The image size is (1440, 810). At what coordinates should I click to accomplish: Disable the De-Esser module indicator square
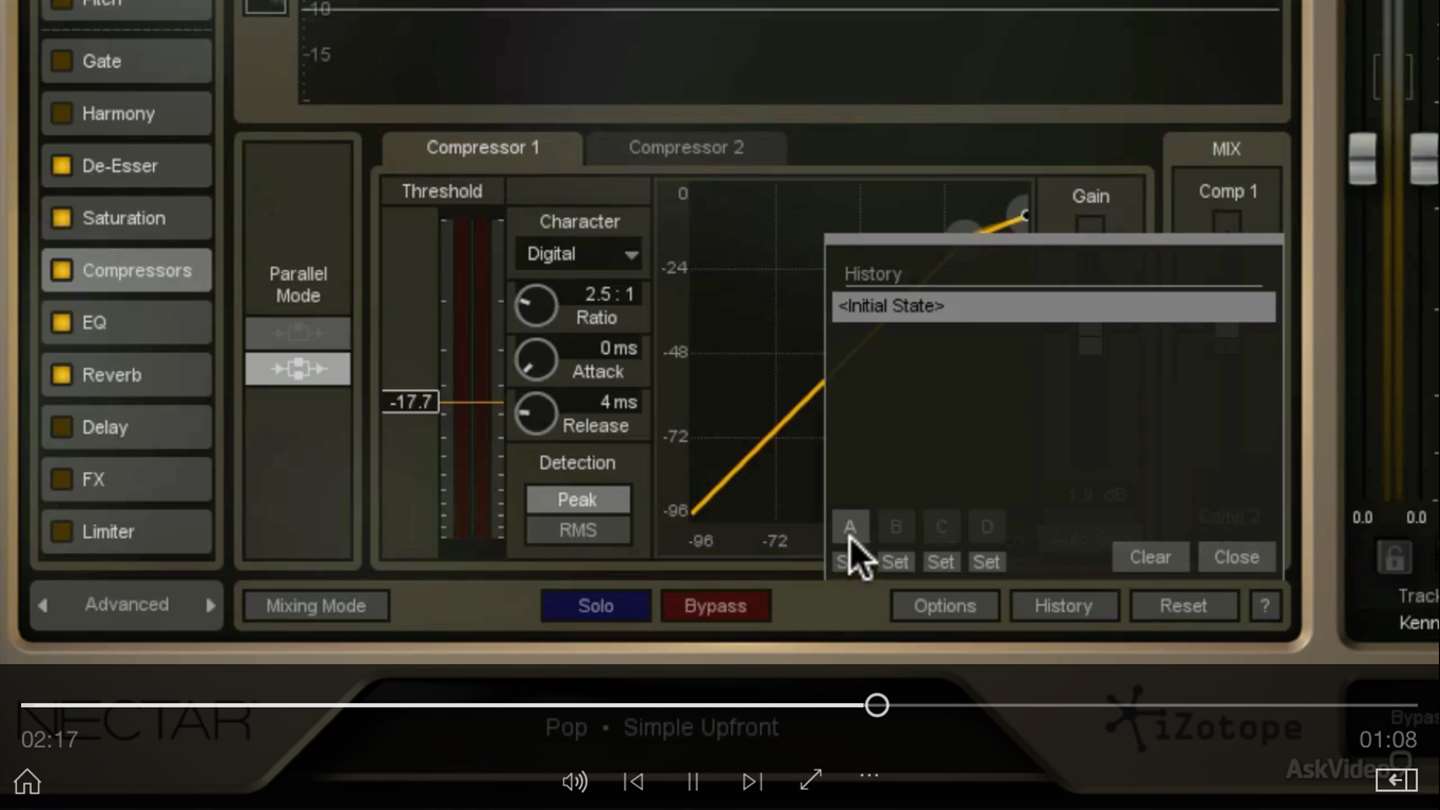click(x=62, y=166)
